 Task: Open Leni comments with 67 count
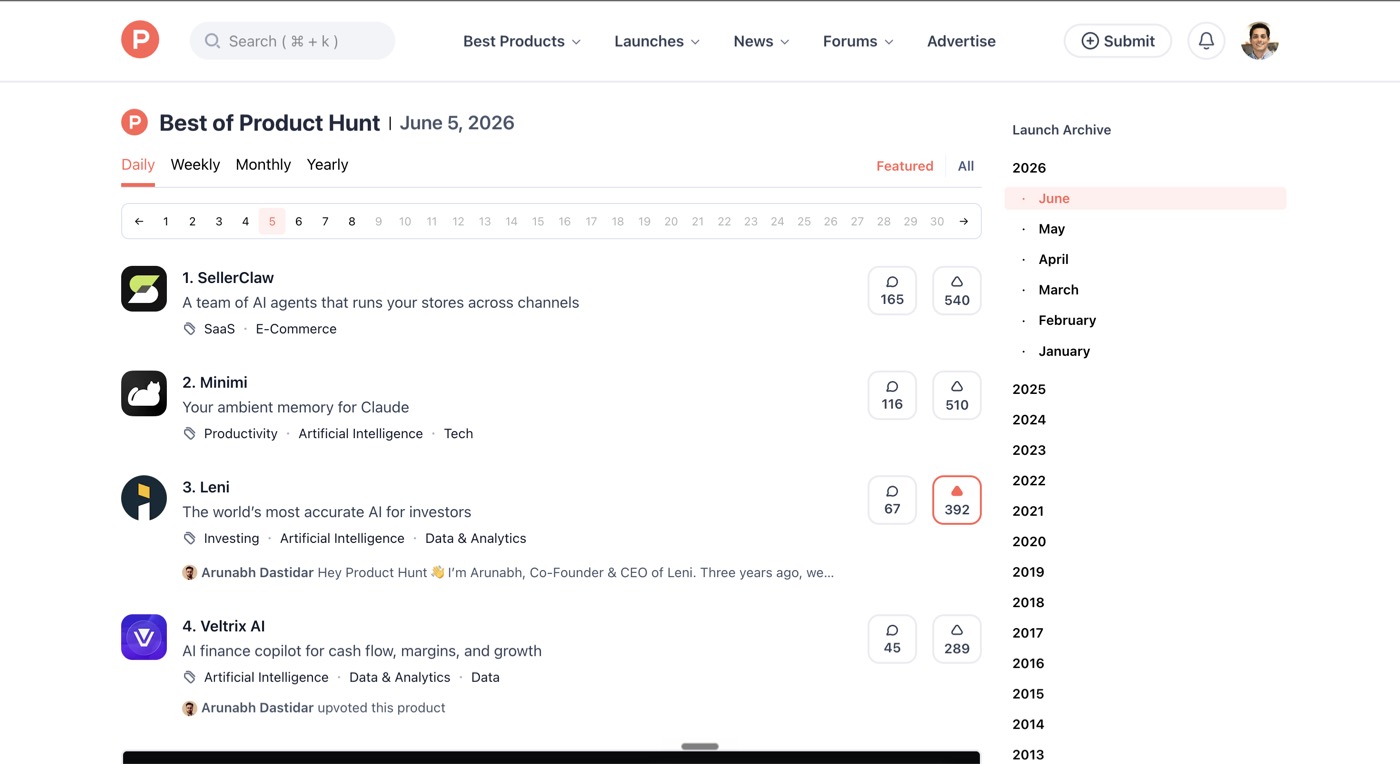coord(892,500)
